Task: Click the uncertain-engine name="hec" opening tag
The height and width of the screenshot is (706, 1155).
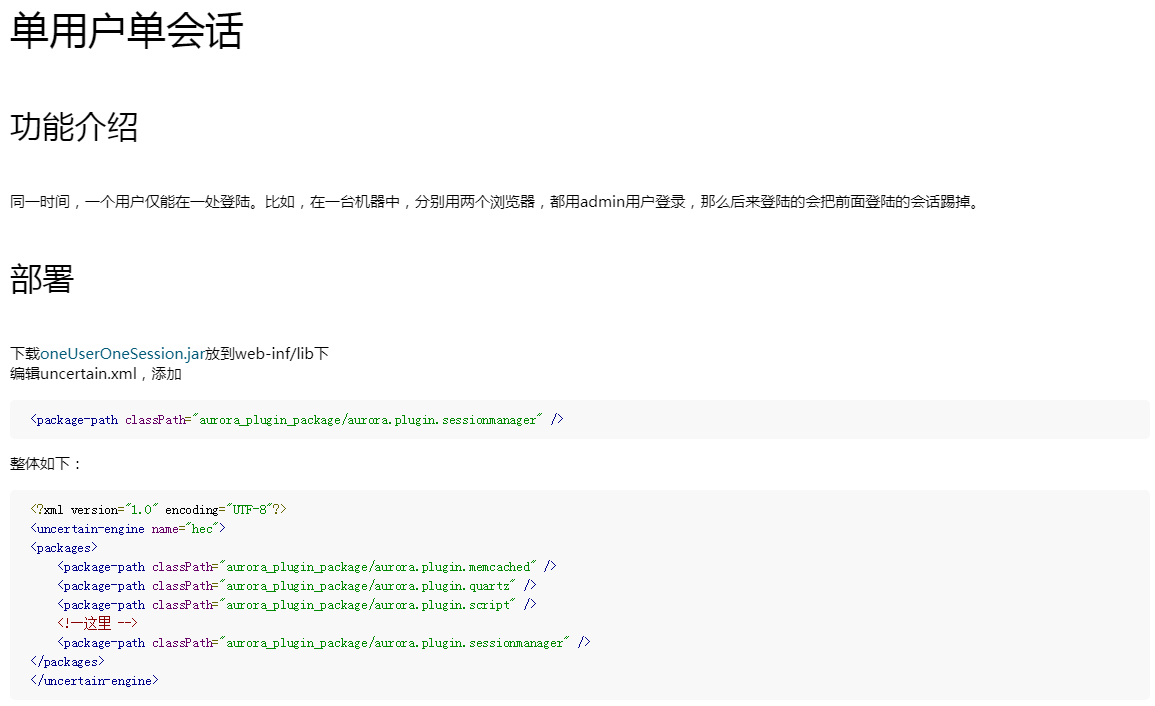Action: 128,529
